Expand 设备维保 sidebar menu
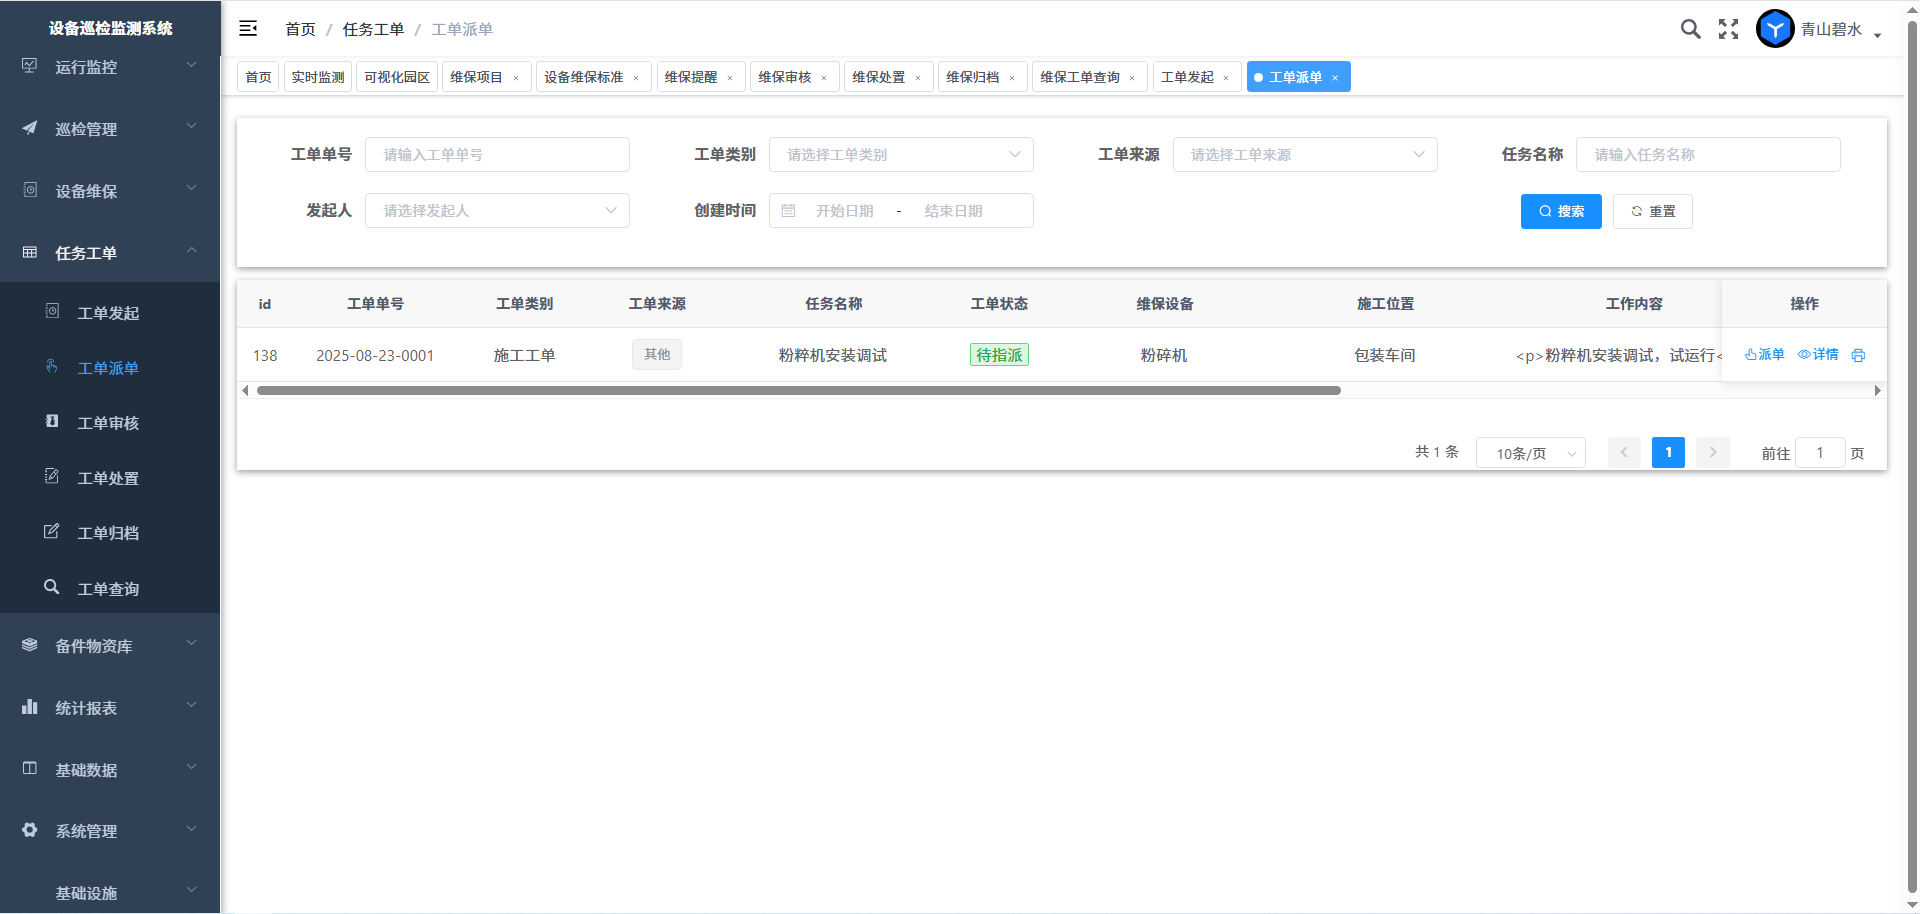 coord(110,191)
